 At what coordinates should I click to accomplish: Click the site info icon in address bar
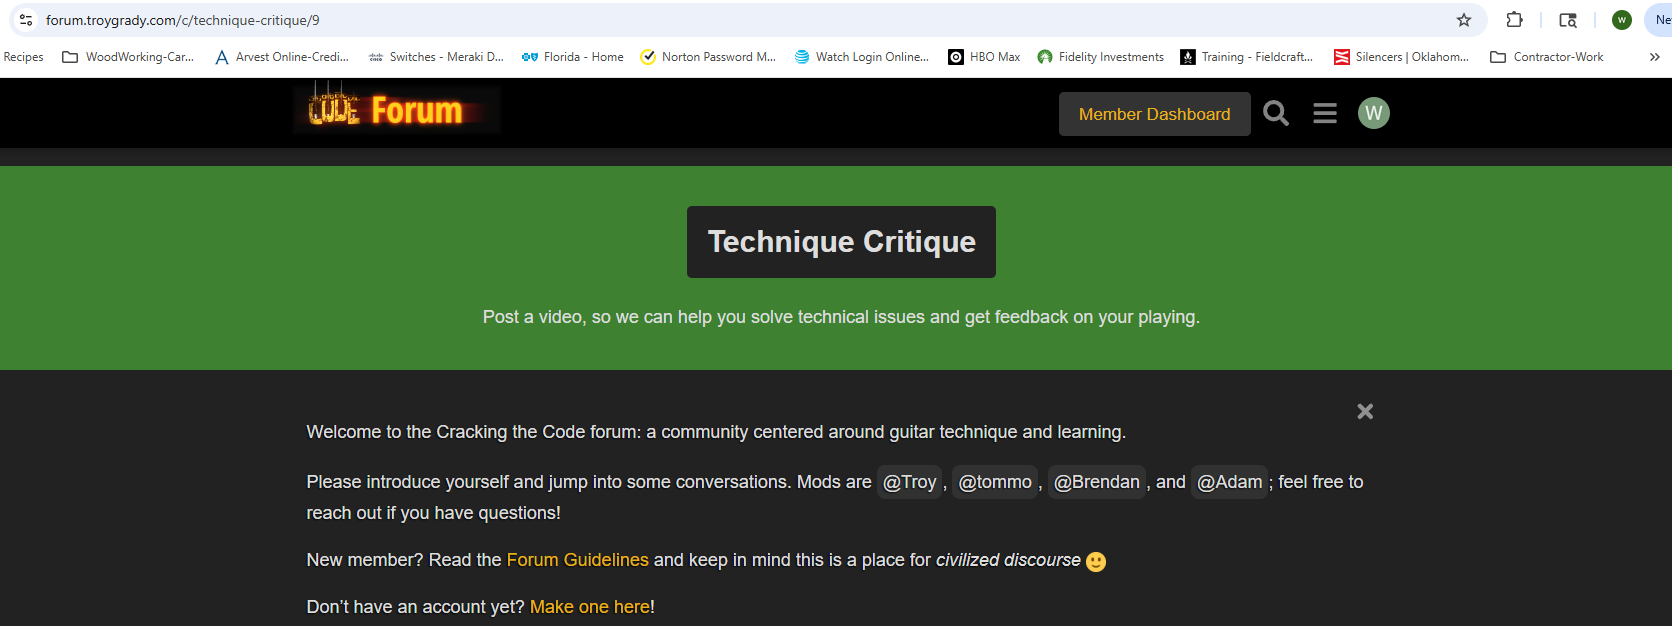click(x=26, y=20)
